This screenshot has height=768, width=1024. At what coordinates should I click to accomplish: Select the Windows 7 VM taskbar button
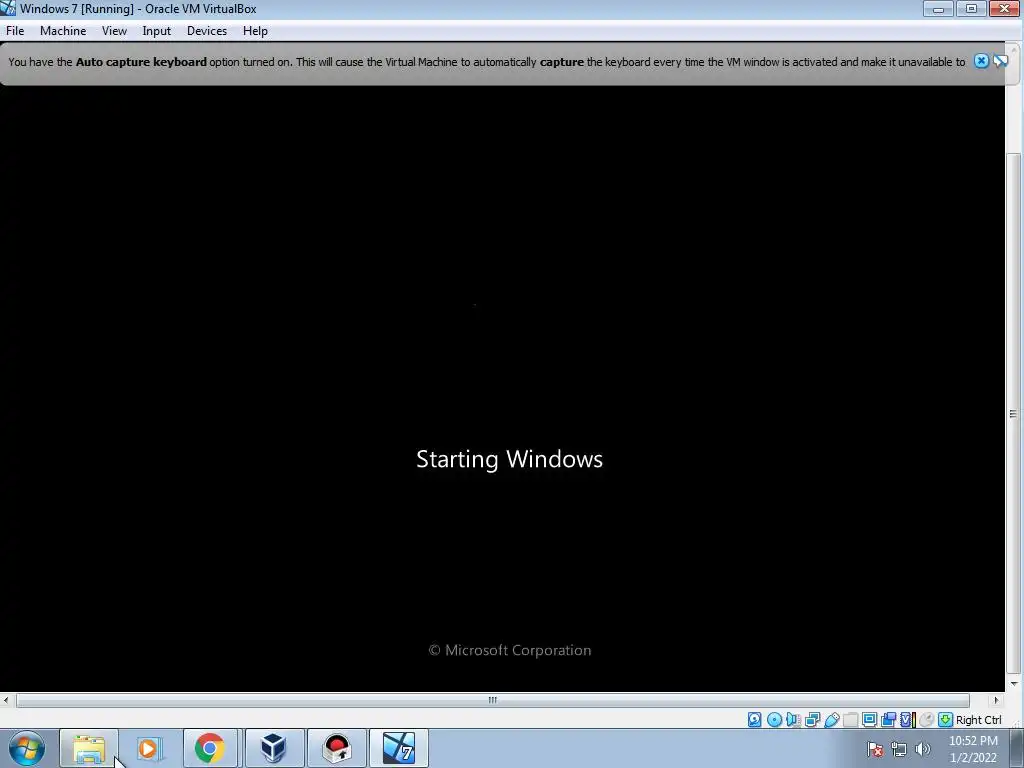tap(399, 748)
